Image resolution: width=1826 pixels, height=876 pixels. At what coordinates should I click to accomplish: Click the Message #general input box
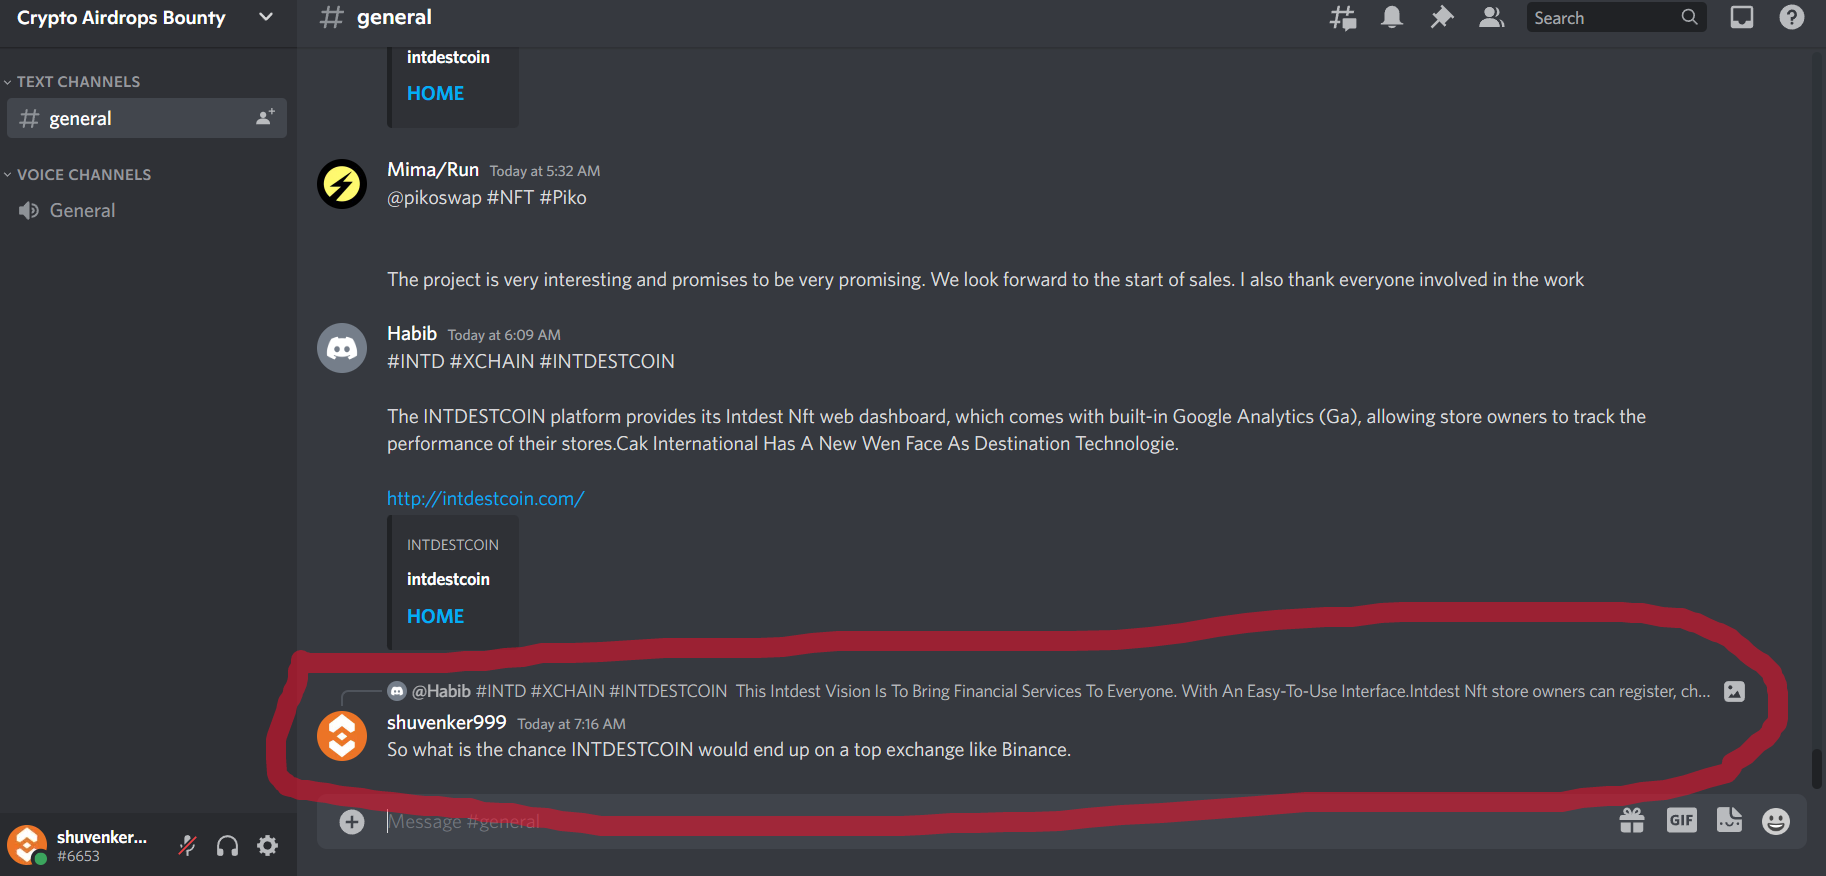[x=995, y=822]
